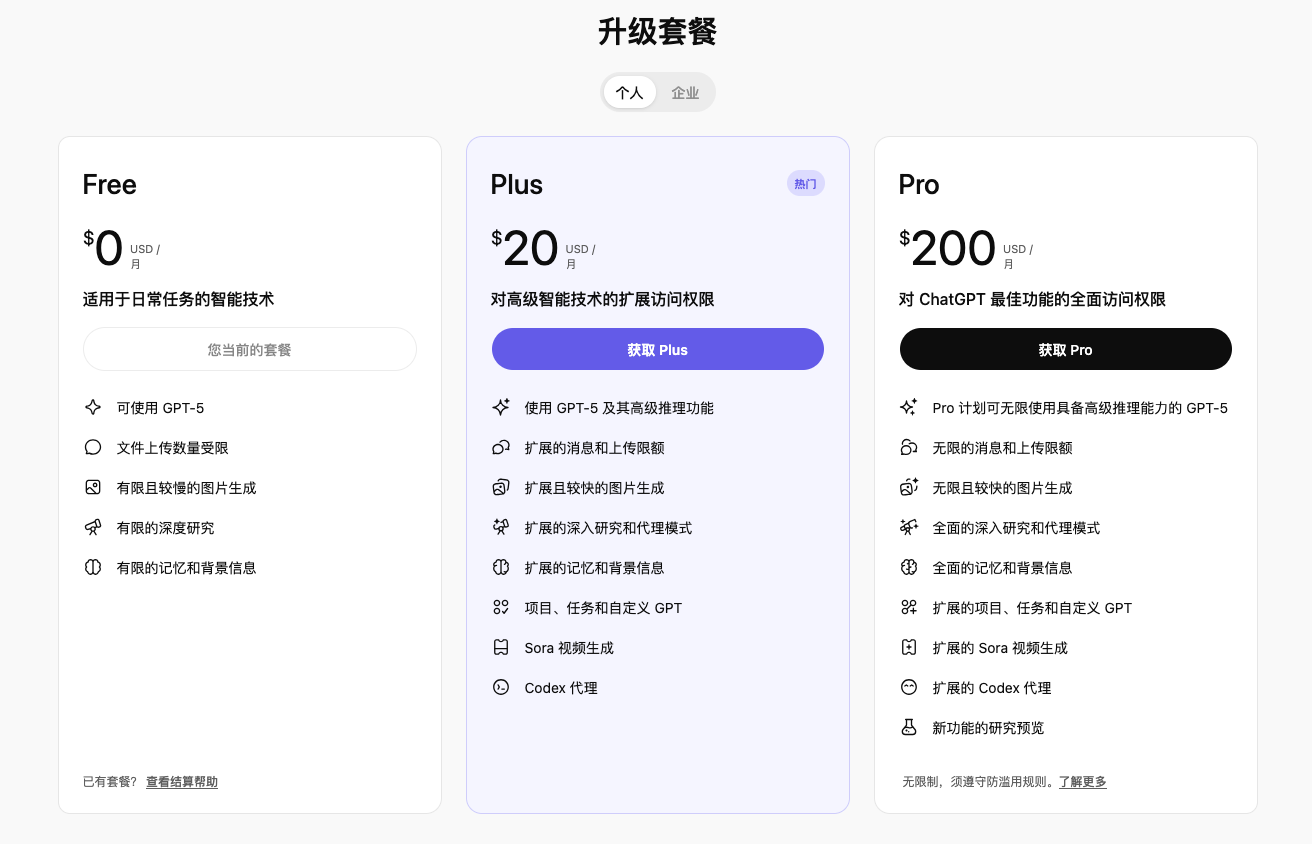Click the text 对 ChatGPT 最佳功能的全面访问权限
Viewport: 1312px width, 844px height.
pyautogui.click(x=1033, y=299)
